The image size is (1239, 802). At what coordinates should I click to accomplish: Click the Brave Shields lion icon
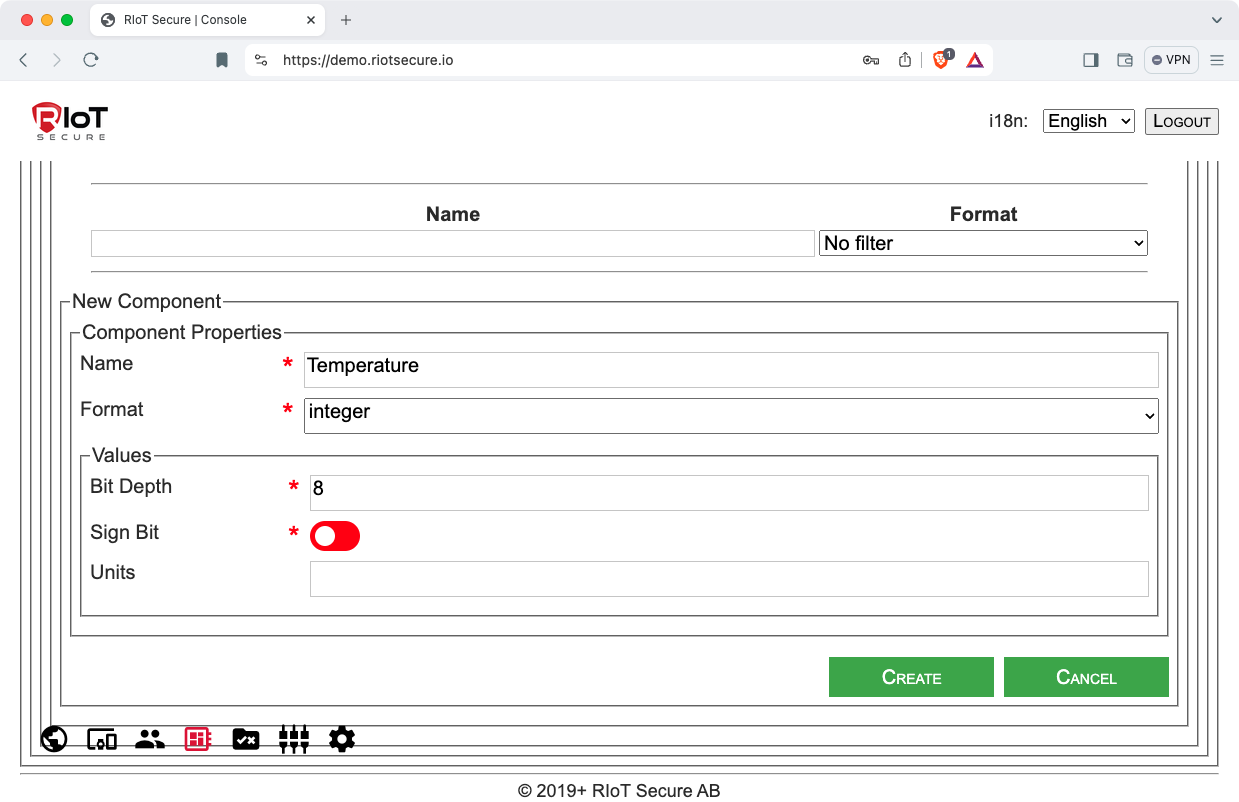point(940,60)
